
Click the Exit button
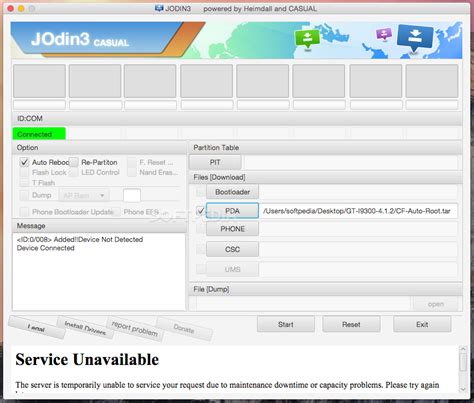pyautogui.click(x=422, y=324)
